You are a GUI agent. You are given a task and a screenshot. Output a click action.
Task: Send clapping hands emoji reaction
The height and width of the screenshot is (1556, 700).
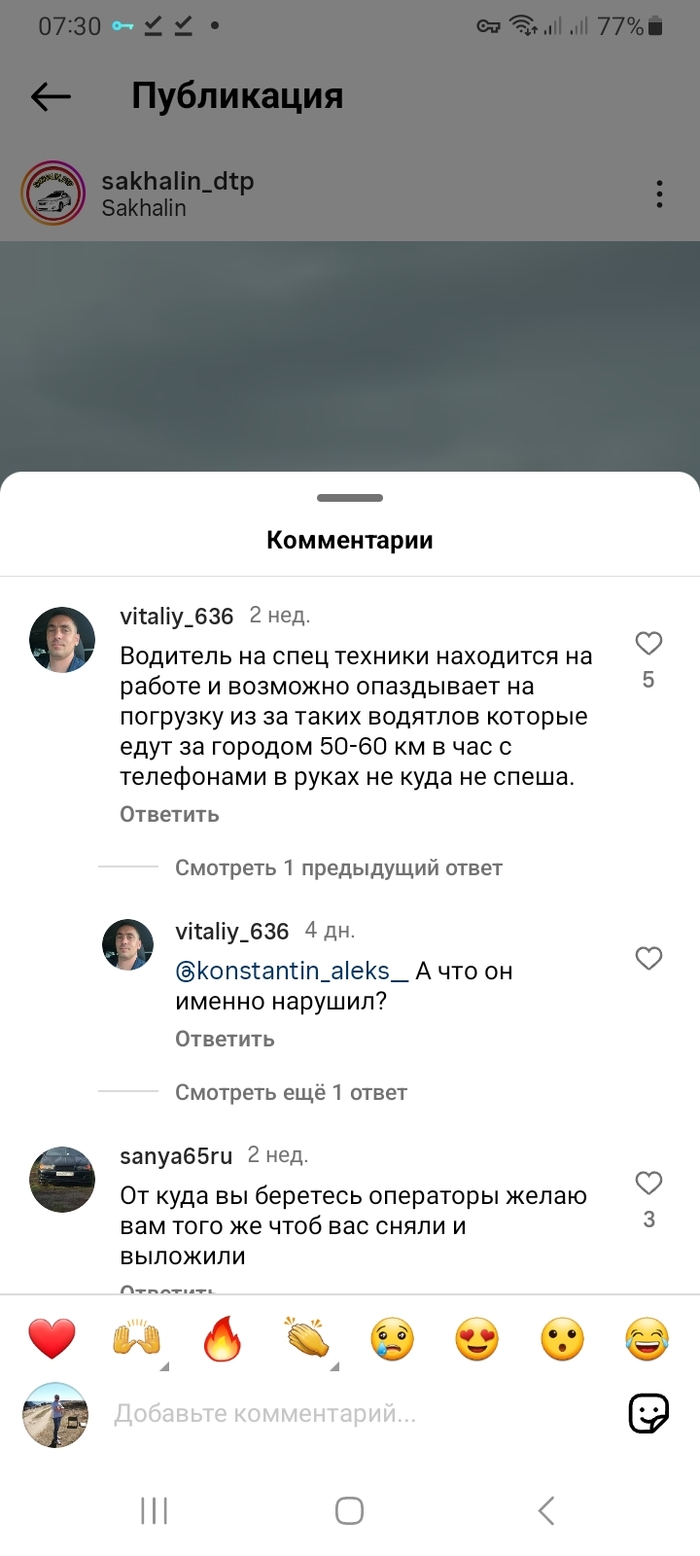308,1339
